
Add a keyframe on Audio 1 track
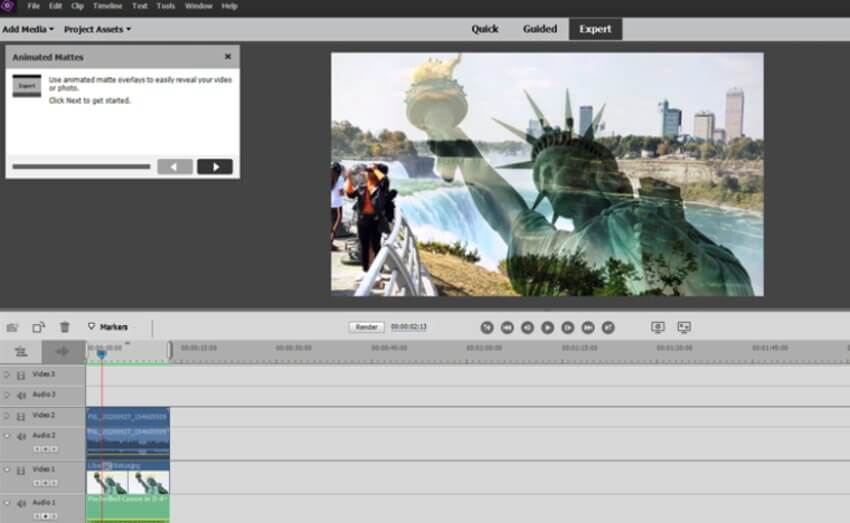pyautogui.click(x=46, y=516)
